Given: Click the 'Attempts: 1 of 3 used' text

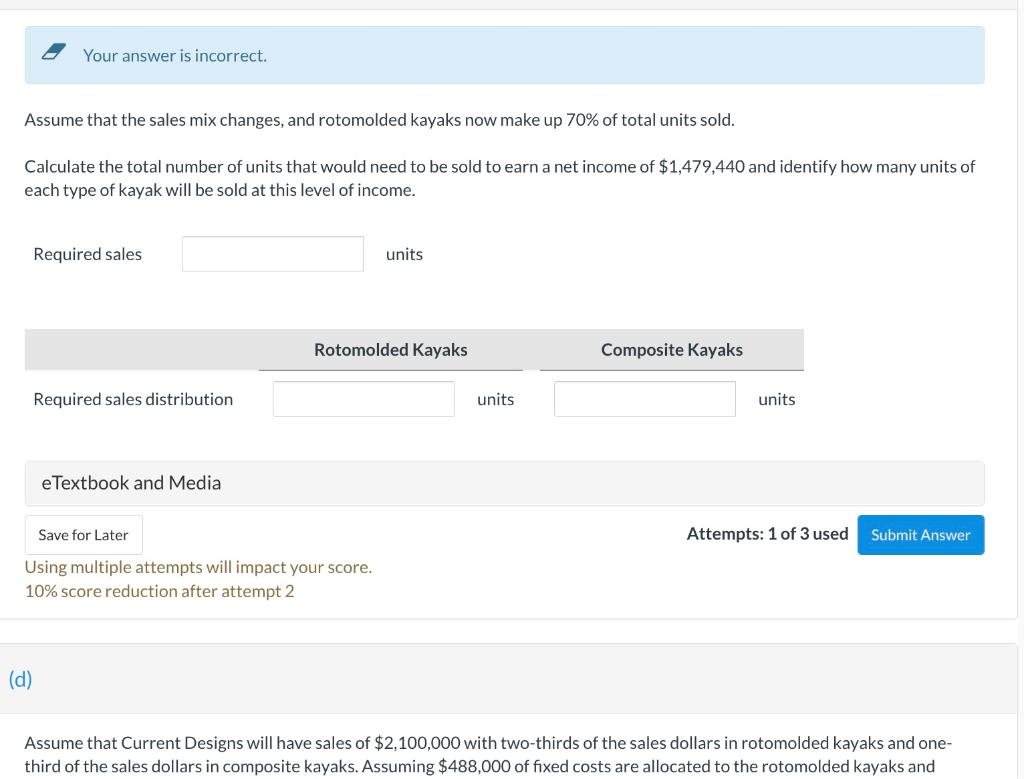Looking at the screenshot, I should pos(767,534).
